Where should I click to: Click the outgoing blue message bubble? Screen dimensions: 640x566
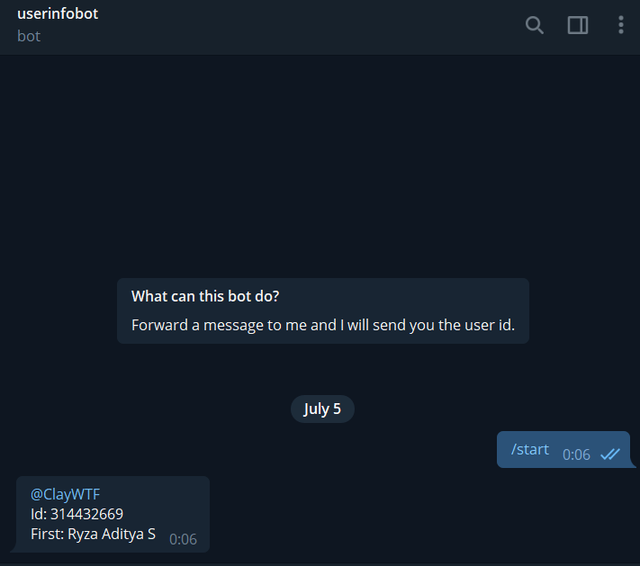click(563, 450)
